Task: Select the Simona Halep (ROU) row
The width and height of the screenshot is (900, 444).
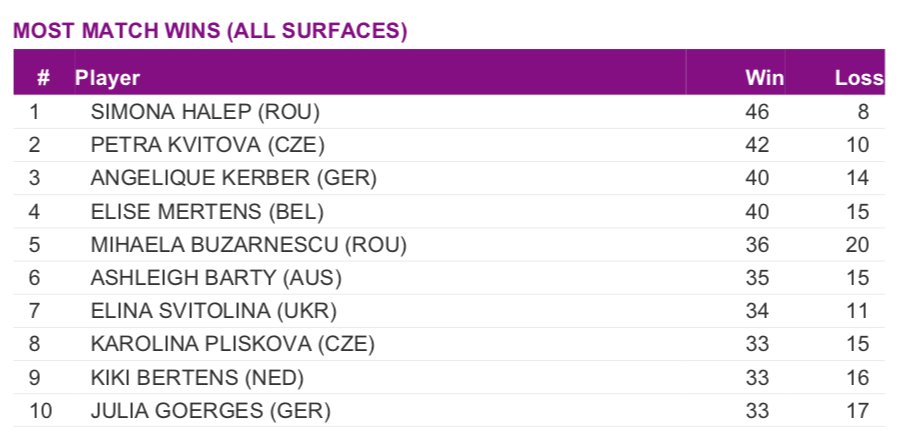Action: [x=204, y=112]
